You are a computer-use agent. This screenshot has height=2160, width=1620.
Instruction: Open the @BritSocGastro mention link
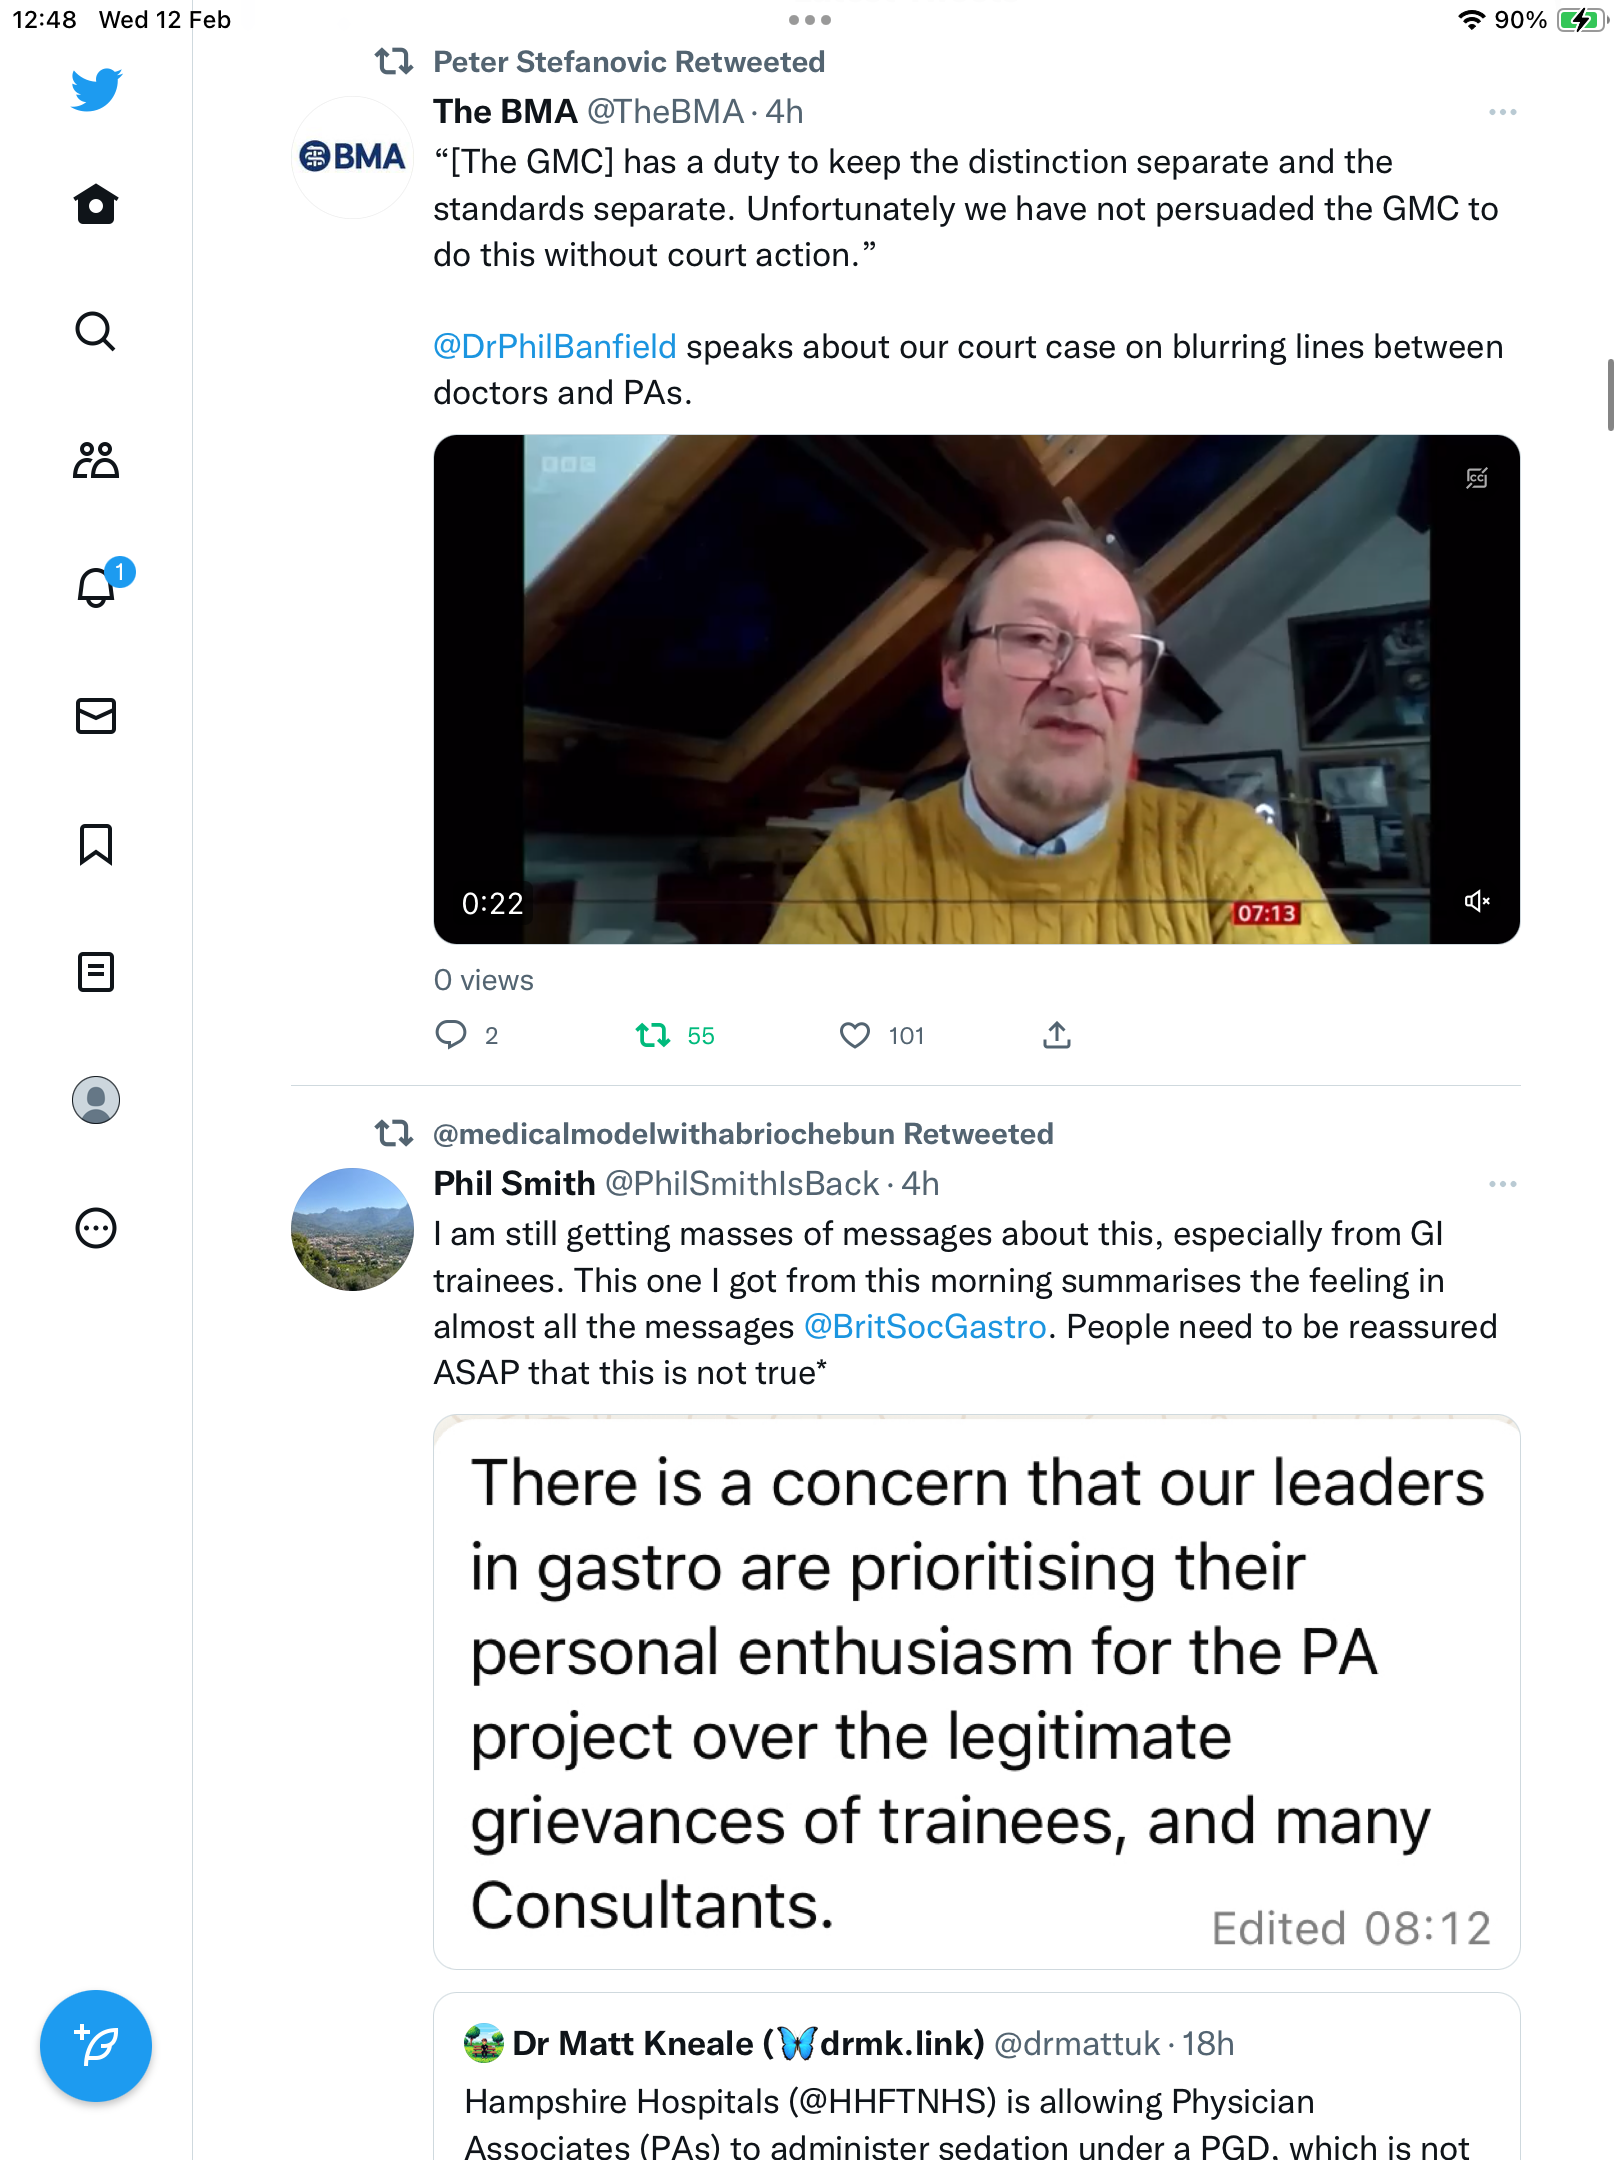925,1327
